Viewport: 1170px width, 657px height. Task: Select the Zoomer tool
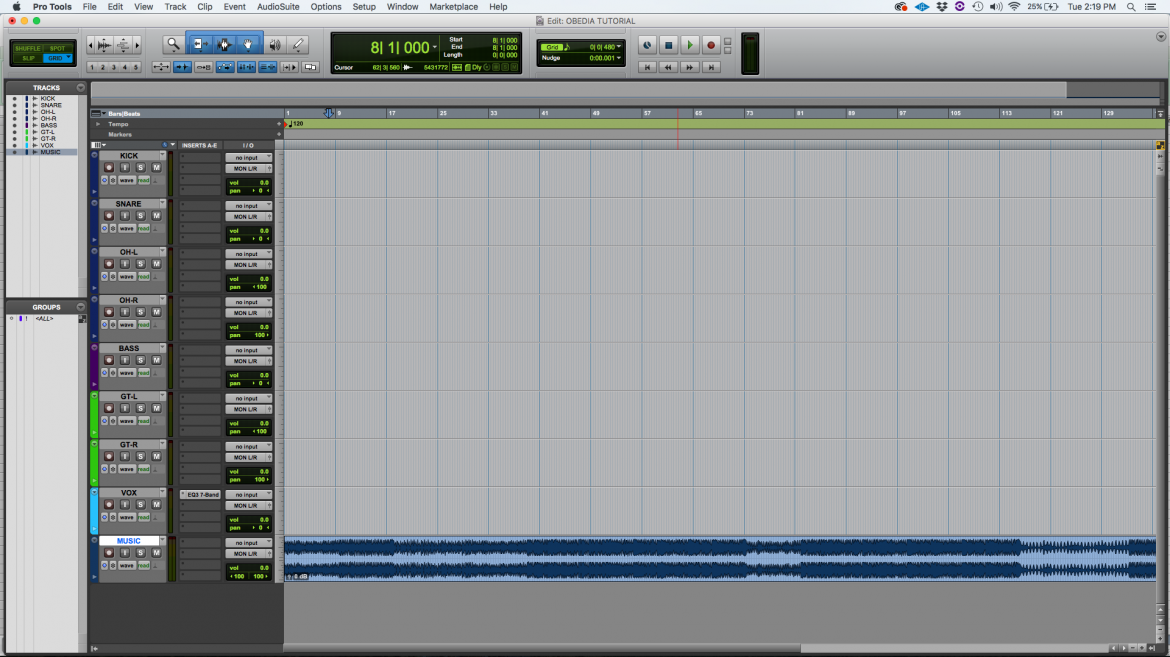tap(172, 43)
